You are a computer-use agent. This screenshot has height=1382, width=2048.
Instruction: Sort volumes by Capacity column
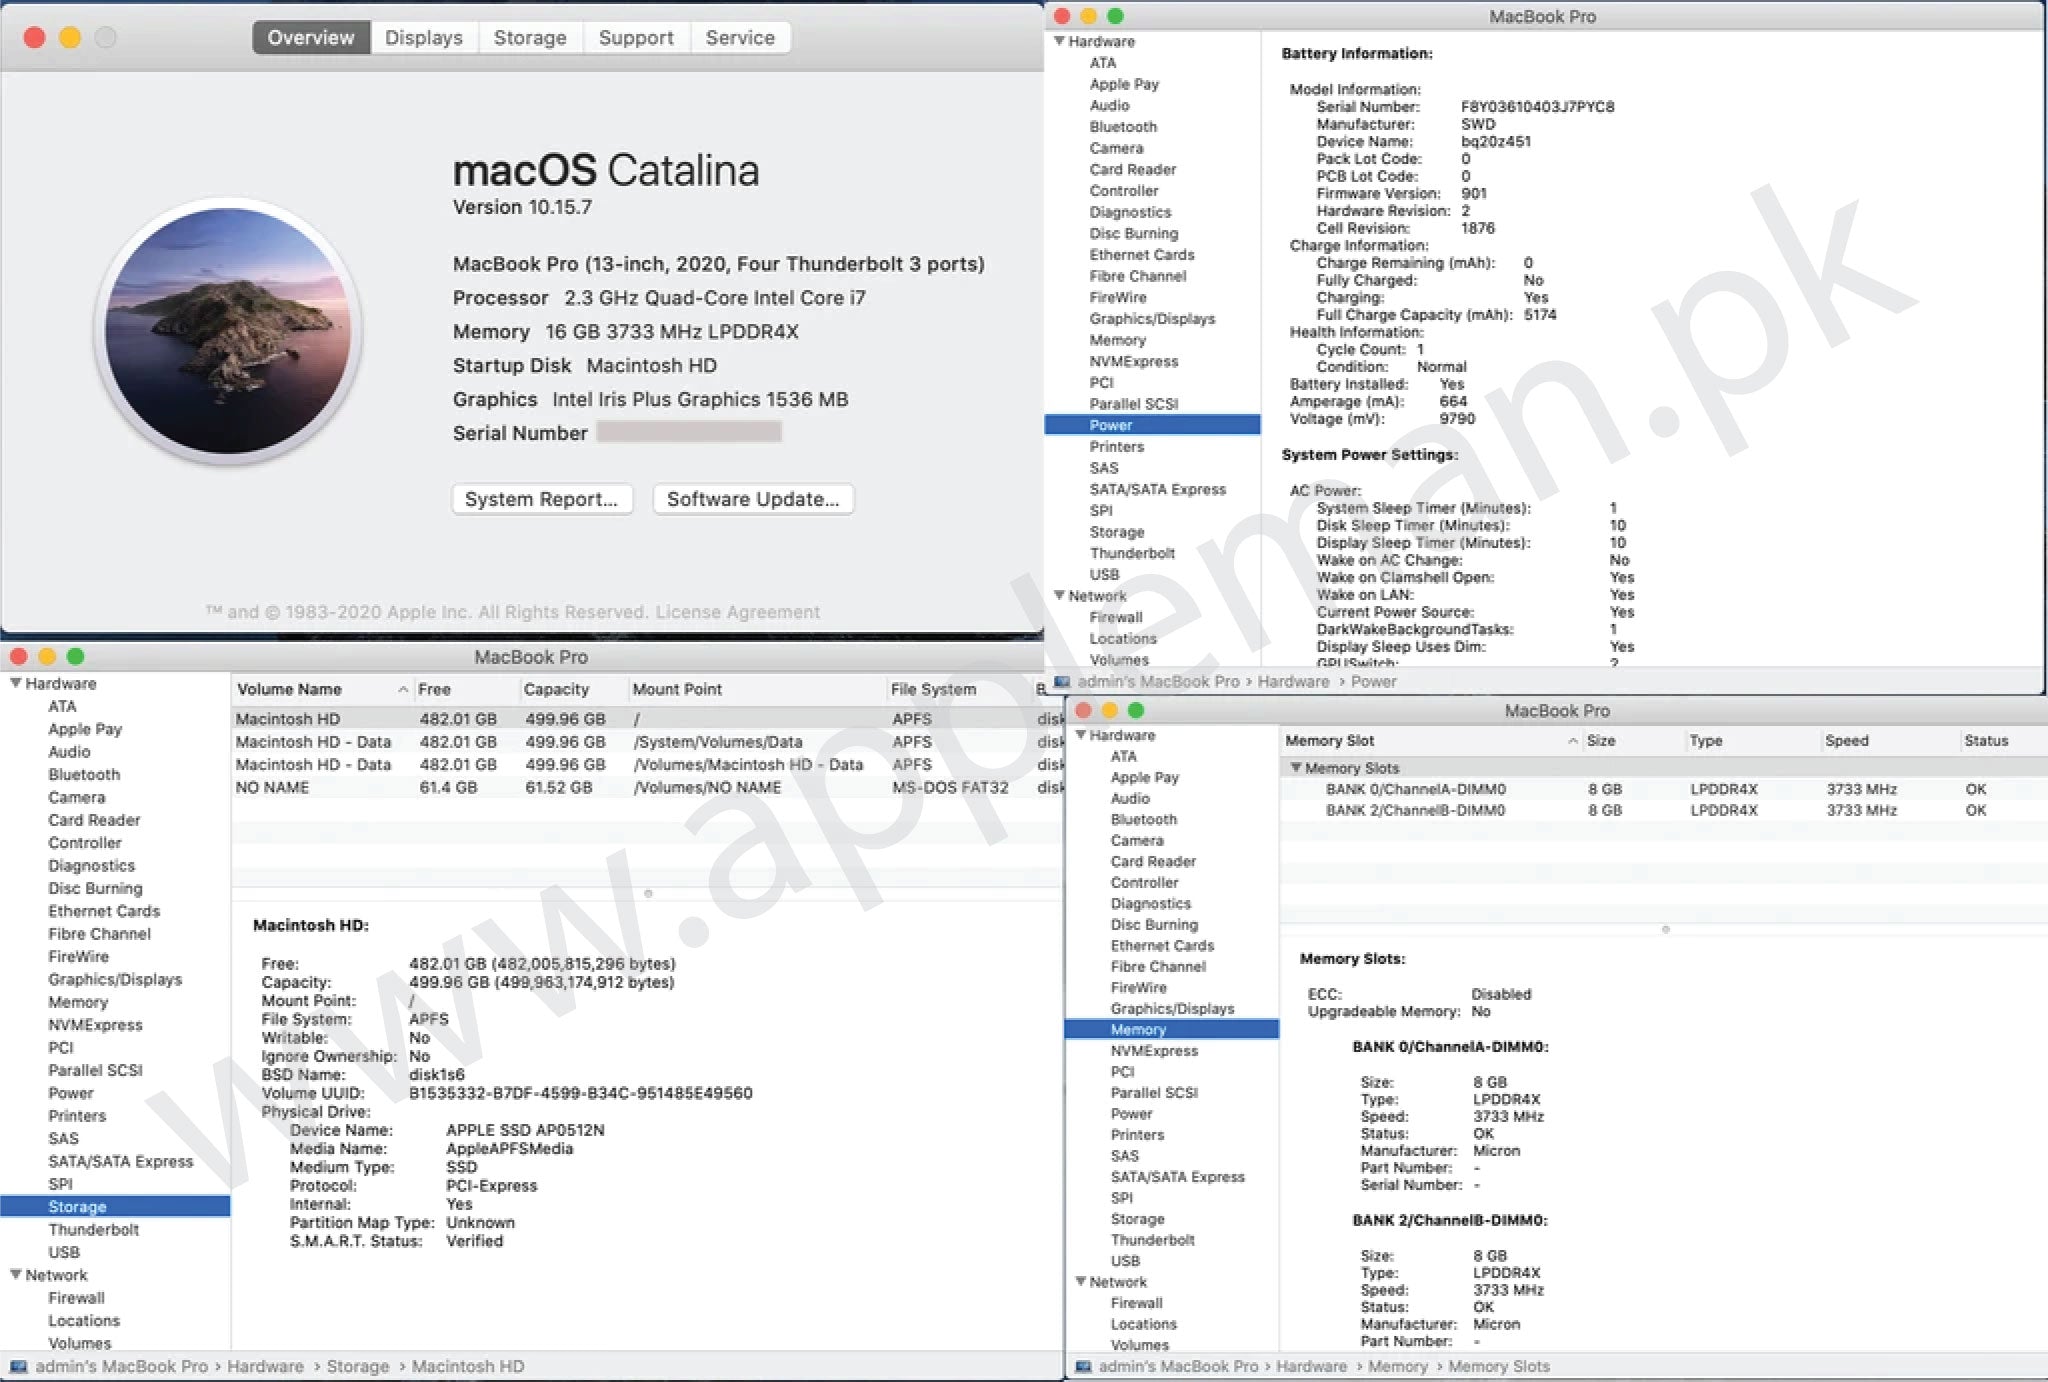573,689
